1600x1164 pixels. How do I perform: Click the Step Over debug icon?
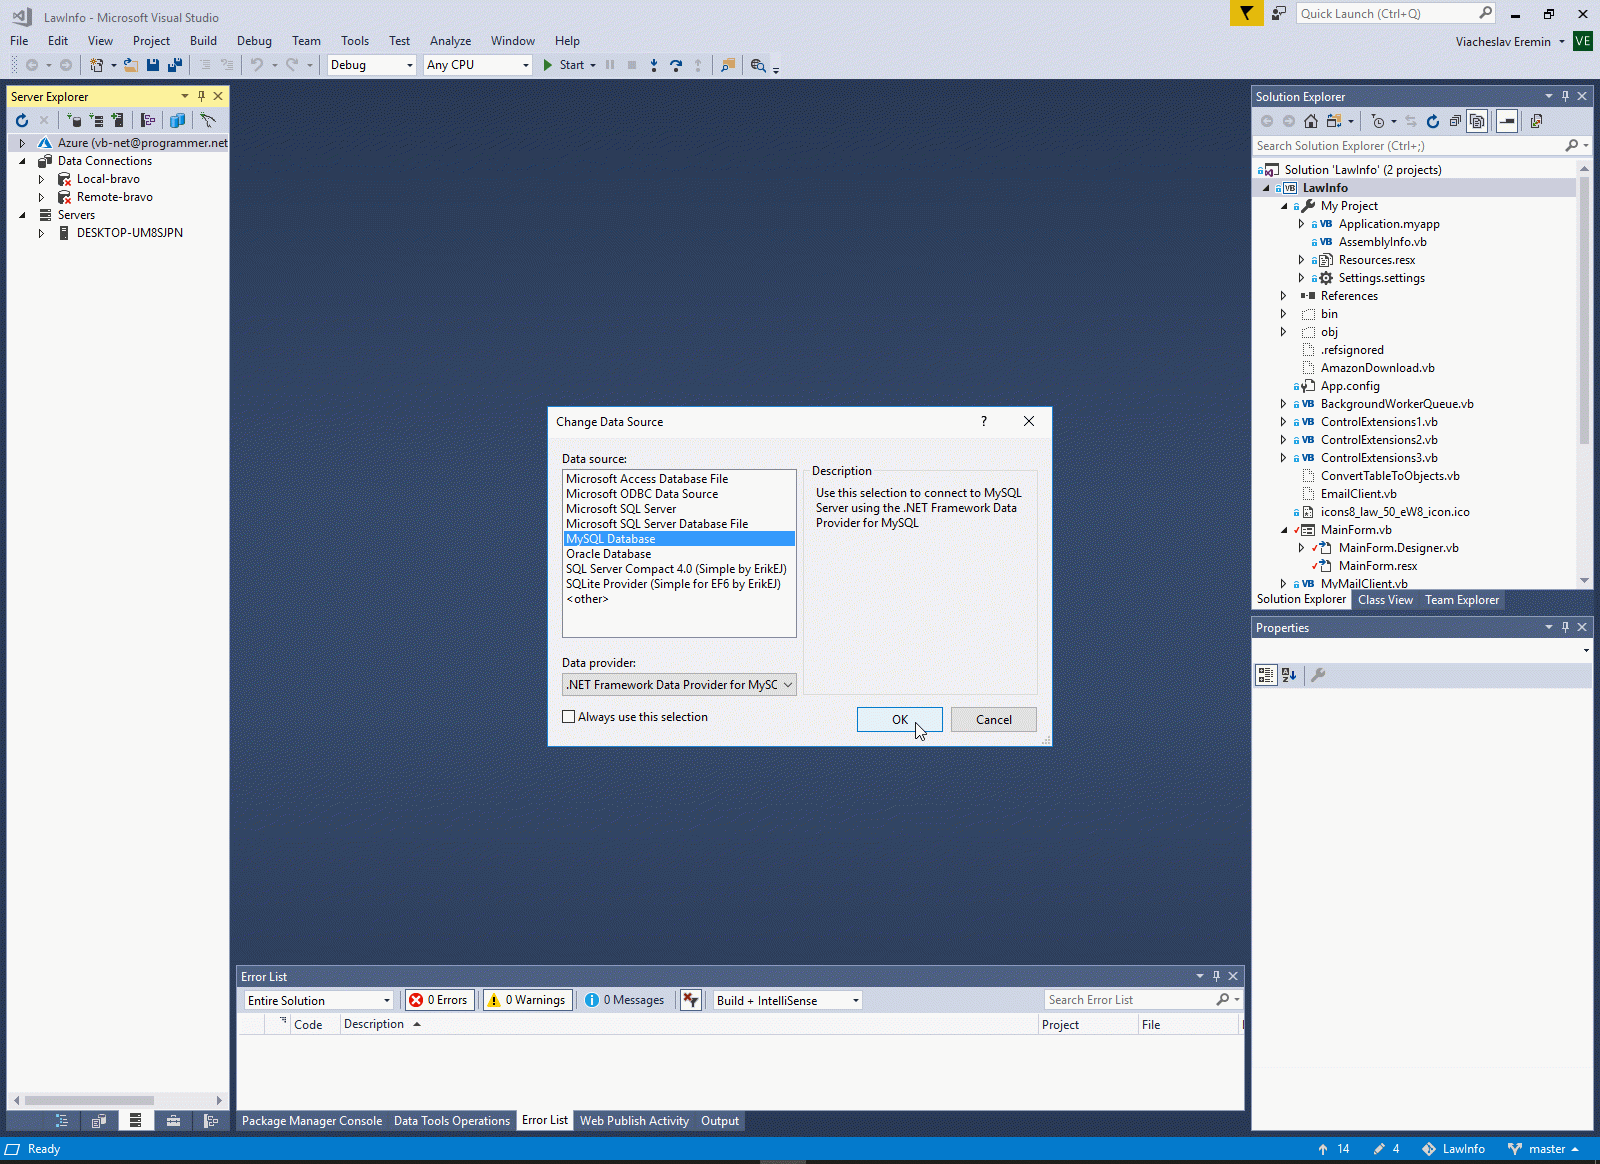[x=676, y=65]
